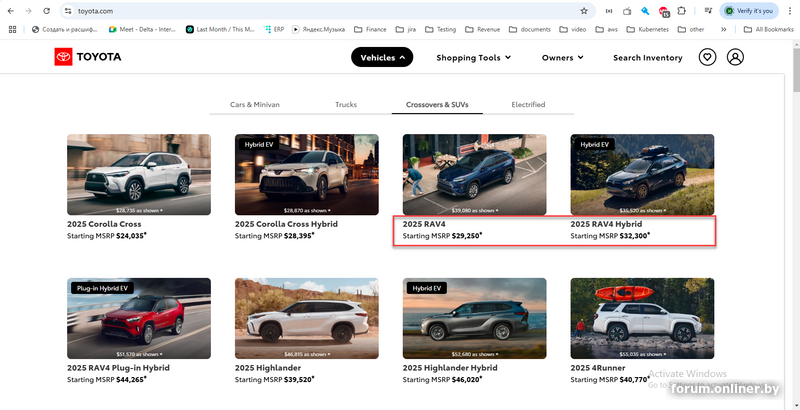Switch to the Cars & Minivan tab
The height and width of the screenshot is (410, 800).
pos(255,104)
